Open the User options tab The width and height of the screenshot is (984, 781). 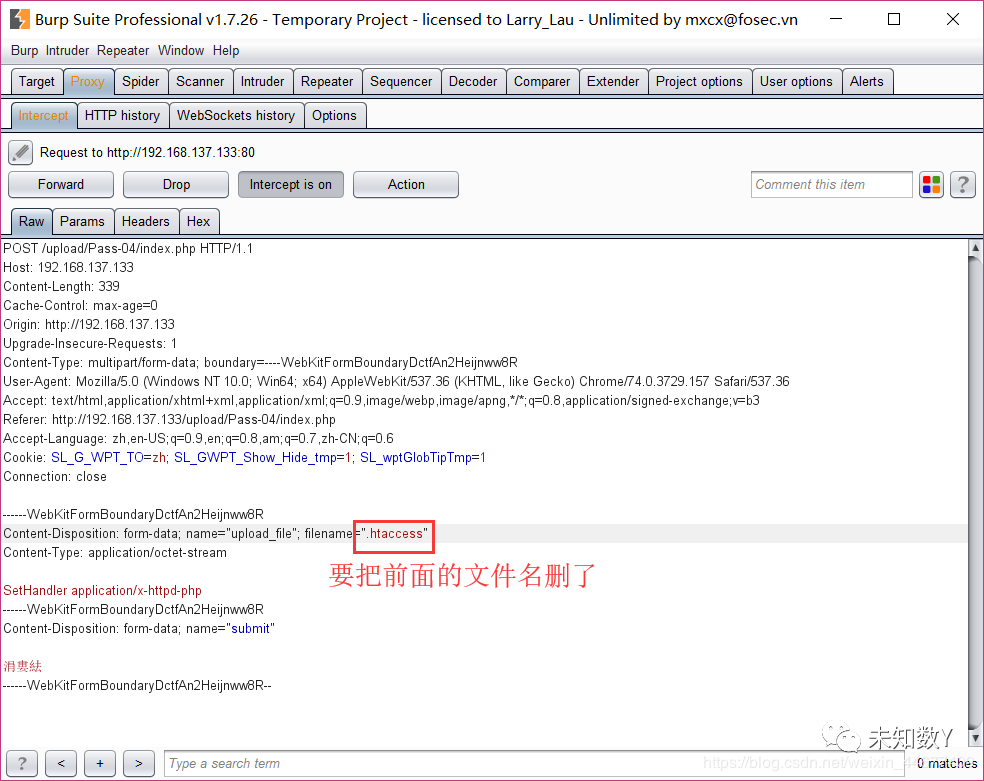pos(796,82)
